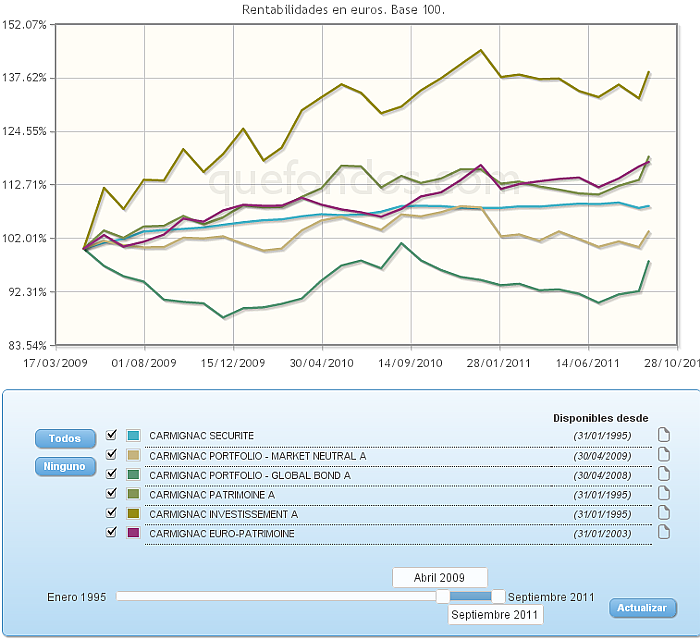Open document icon for GLOBAL BOND A row
Viewport: 700px width, 639px height.
coord(664,474)
